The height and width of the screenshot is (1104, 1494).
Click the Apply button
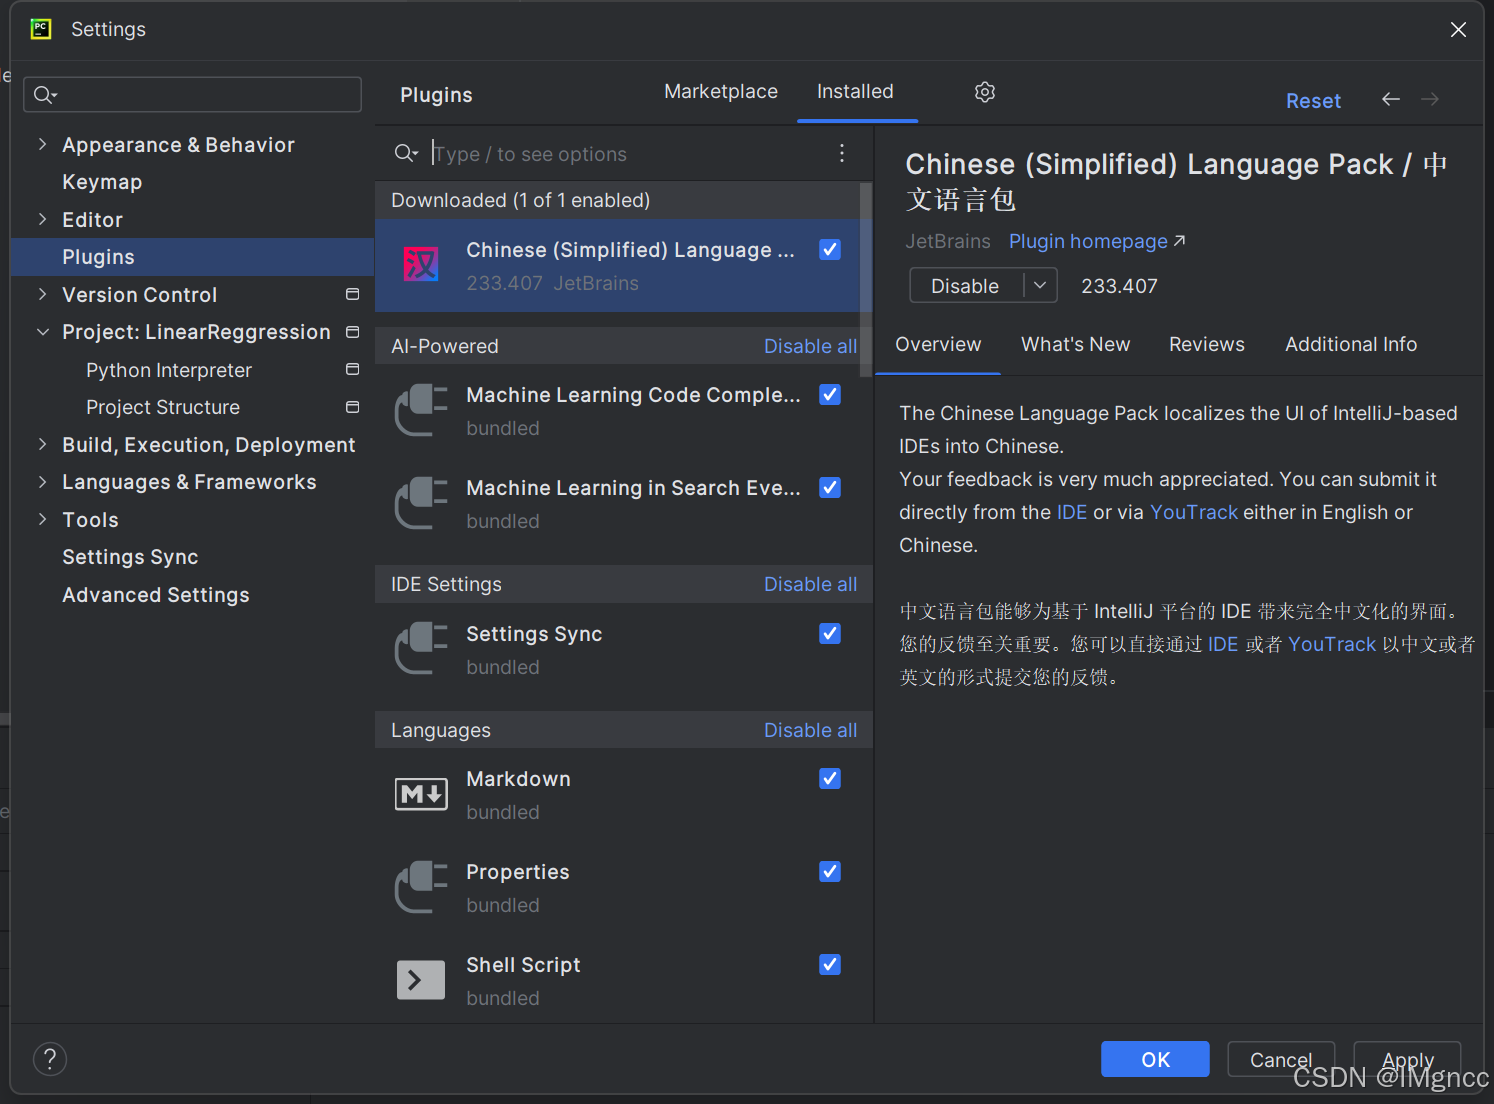[1407, 1059]
